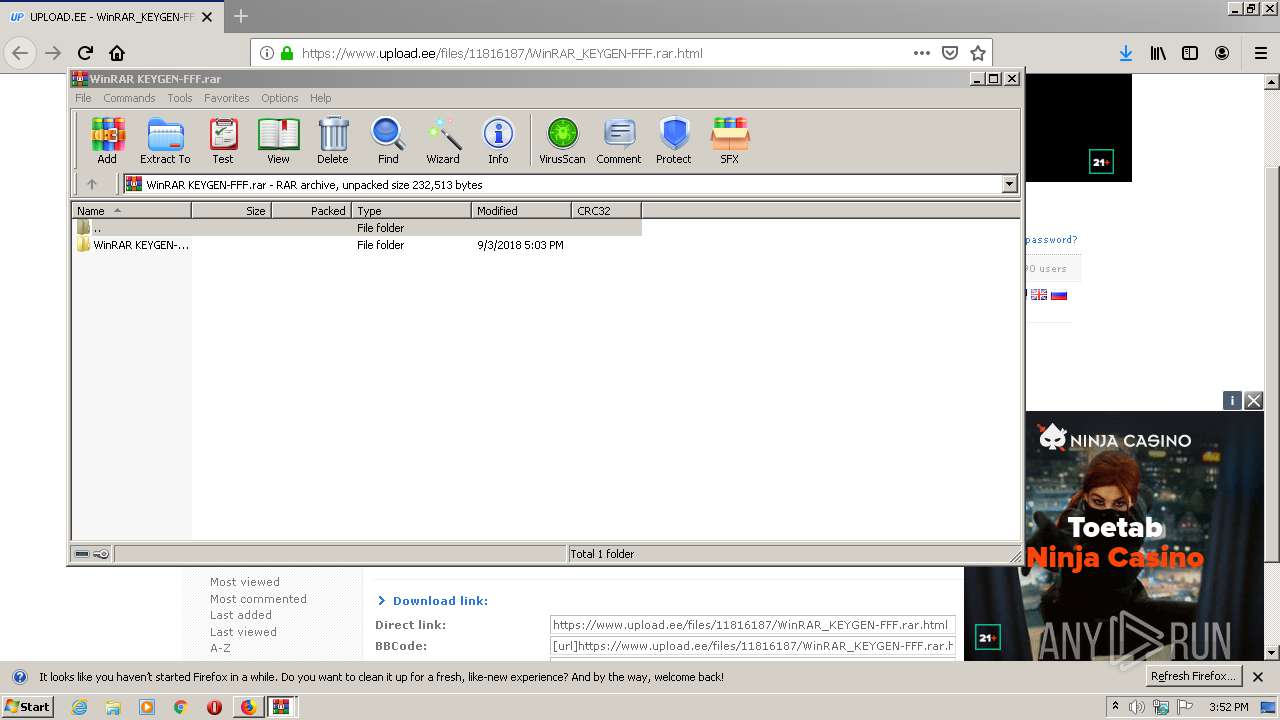Screen dimensions: 1280x720
Task: Sort by the Modified column header
Action: tap(521, 211)
